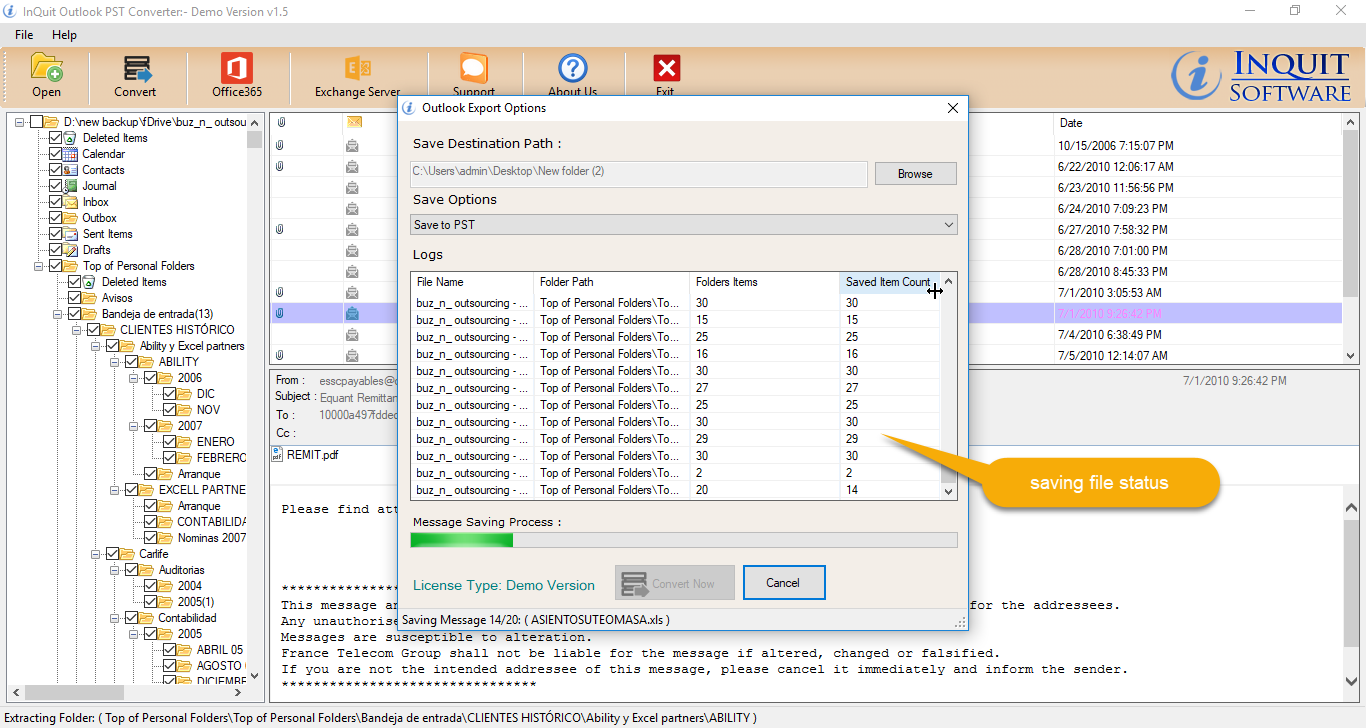Collapse the Ability y Excel partners node
Screen dimensions: 1366x728
[x=96, y=346]
